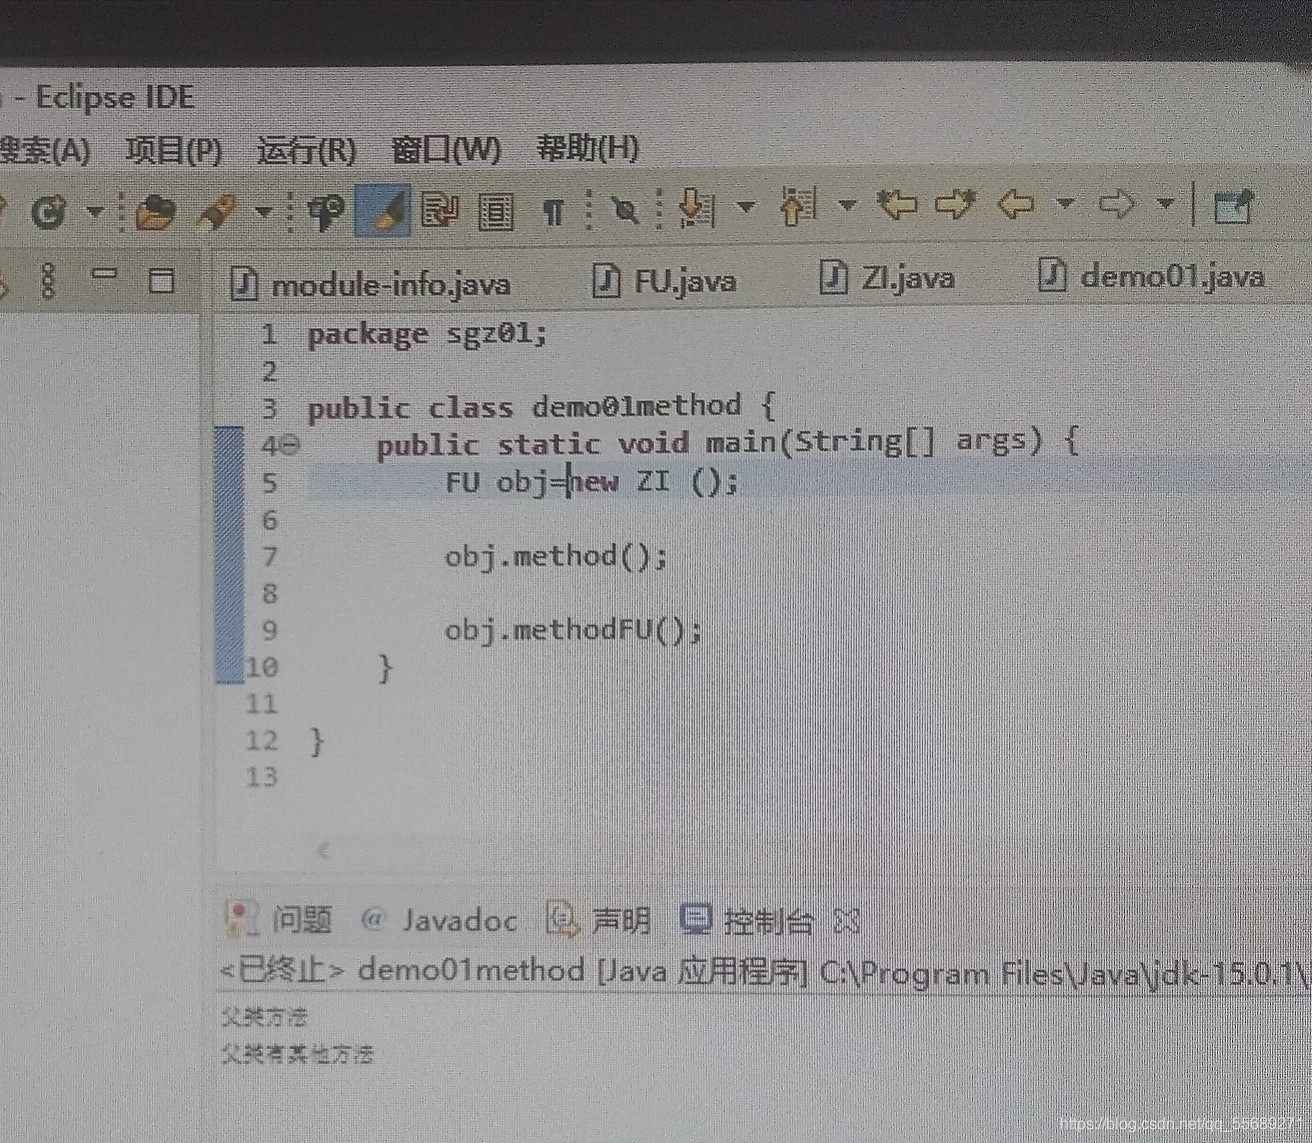
Task: Toggle the Skip All Breakpoints icon
Action: click(x=625, y=211)
